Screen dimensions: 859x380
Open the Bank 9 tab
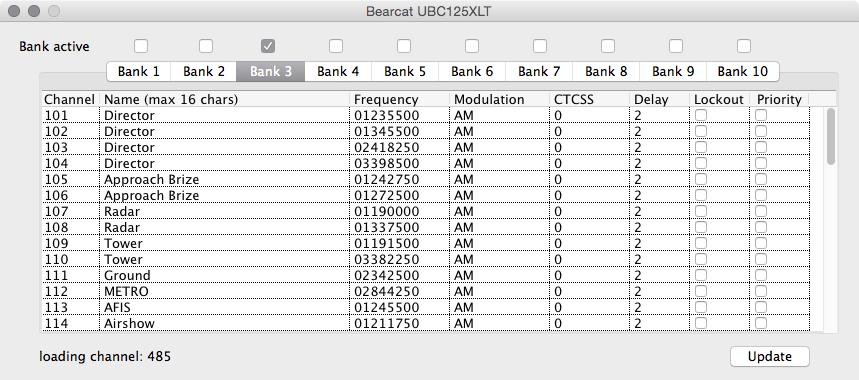point(673,71)
